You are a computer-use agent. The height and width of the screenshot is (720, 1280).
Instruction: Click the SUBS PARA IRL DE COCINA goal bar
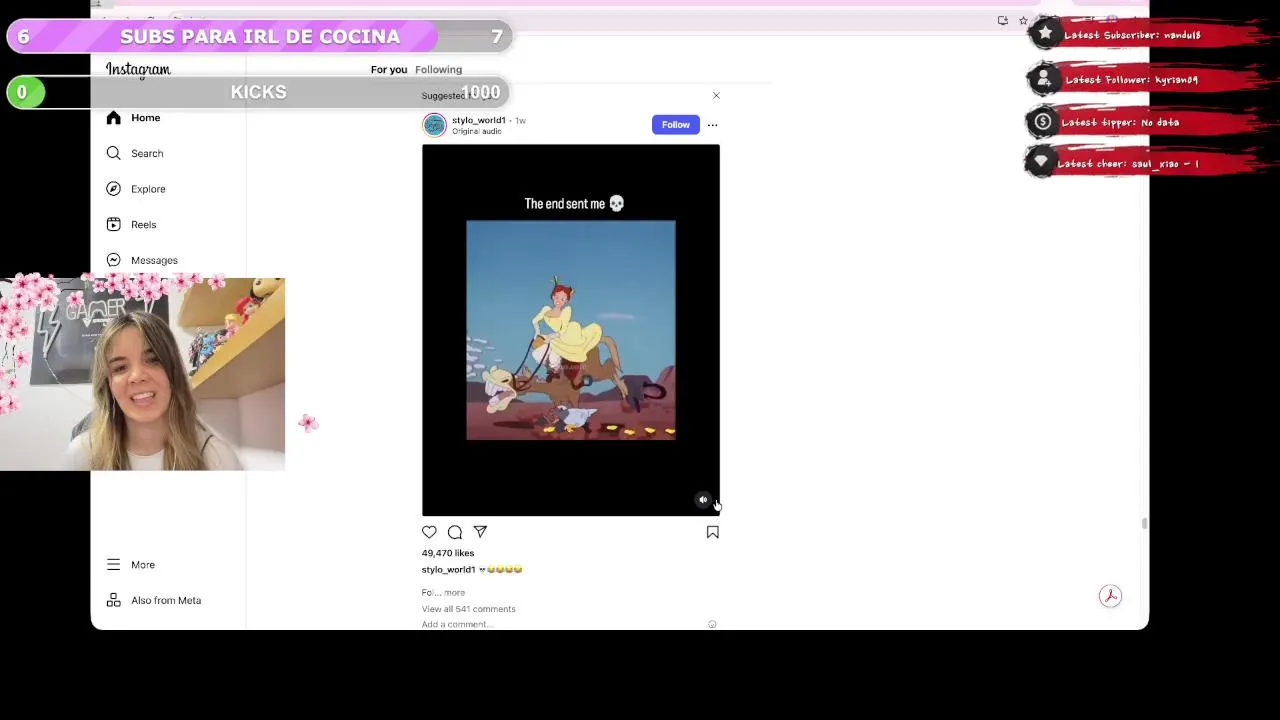(x=259, y=37)
